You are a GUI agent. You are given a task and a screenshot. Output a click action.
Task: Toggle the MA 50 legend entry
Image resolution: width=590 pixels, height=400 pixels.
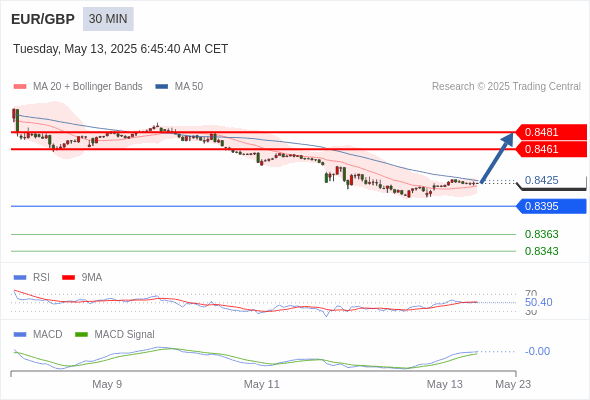coord(179,87)
